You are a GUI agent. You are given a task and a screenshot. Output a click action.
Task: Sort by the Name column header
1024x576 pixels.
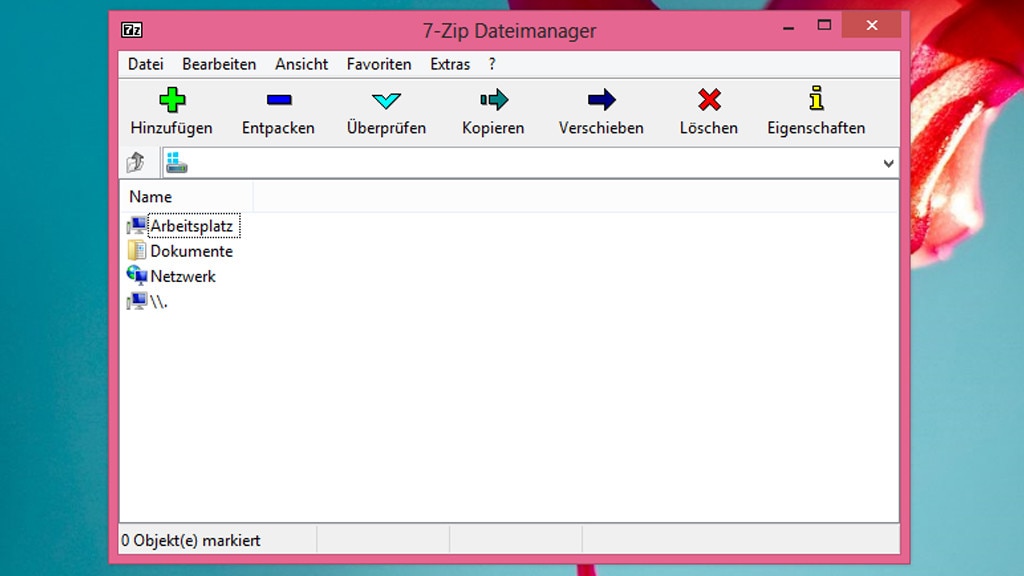click(186, 197)
